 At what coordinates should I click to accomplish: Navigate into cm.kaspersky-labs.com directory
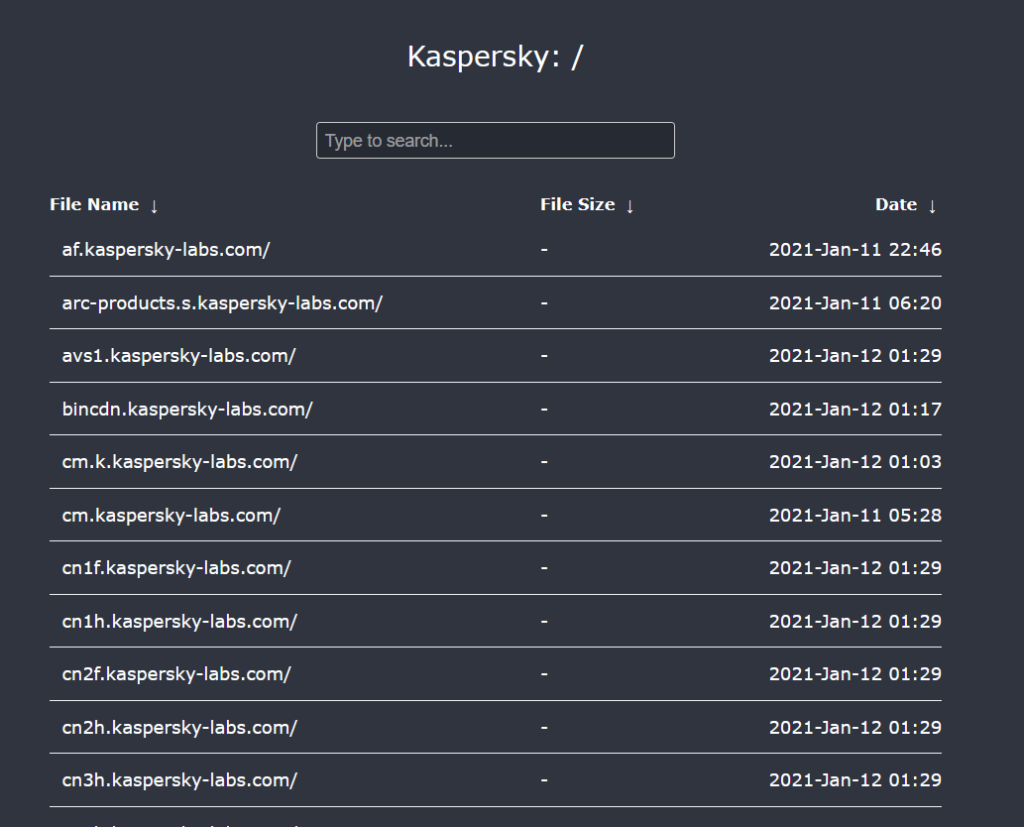[171, 515]
